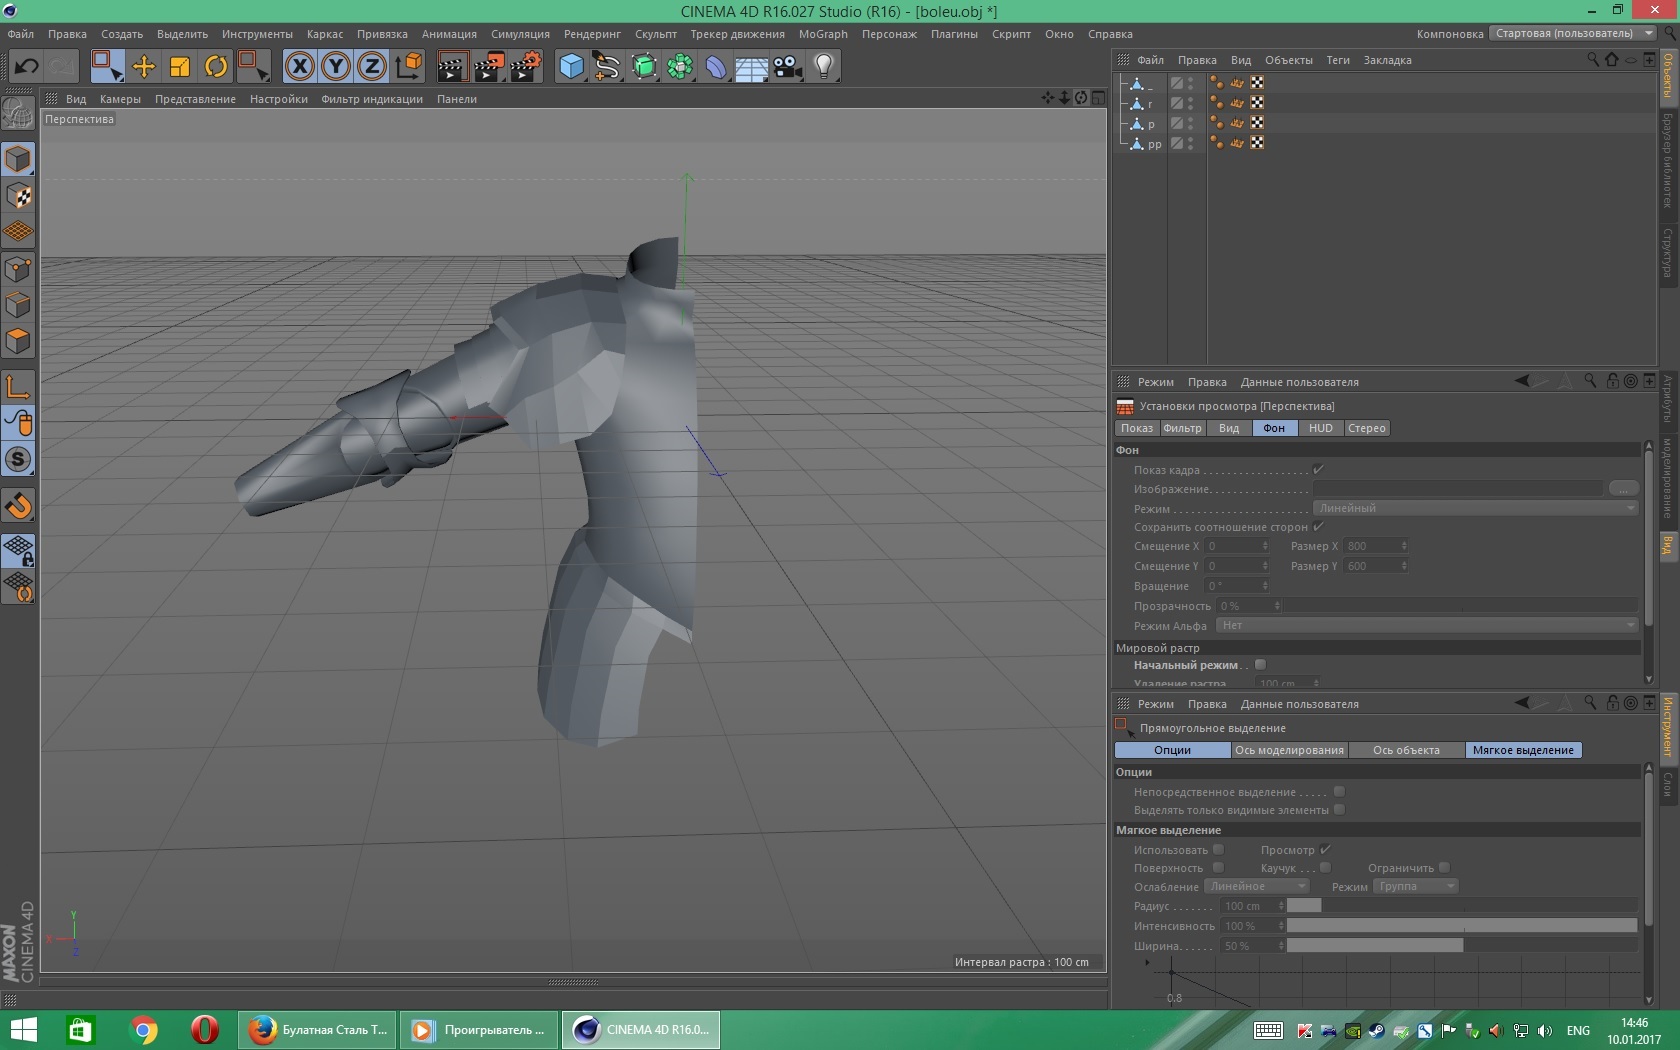Enable Непосредственное выделение checkbox
Screen dimensions: 1680x1050
pyautogui.click(x=1339, y=791)
